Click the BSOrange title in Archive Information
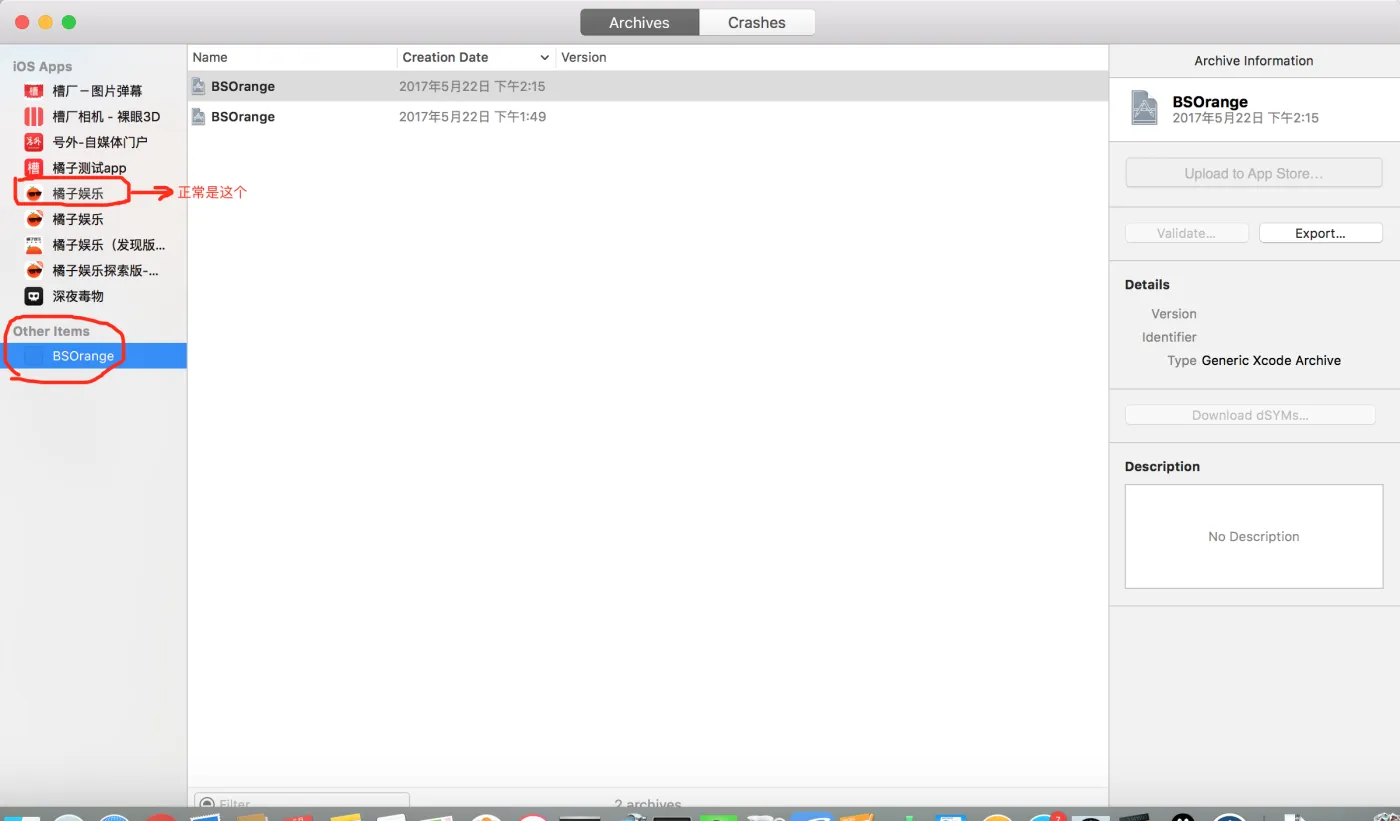This screenshot has height=821, width=1400. pyautogui.click(x=1210, y=102)
